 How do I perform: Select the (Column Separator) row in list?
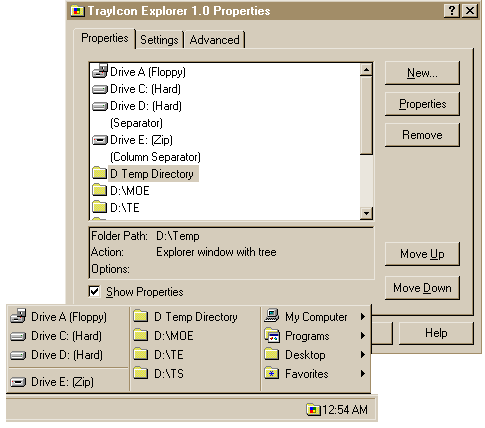155,157
